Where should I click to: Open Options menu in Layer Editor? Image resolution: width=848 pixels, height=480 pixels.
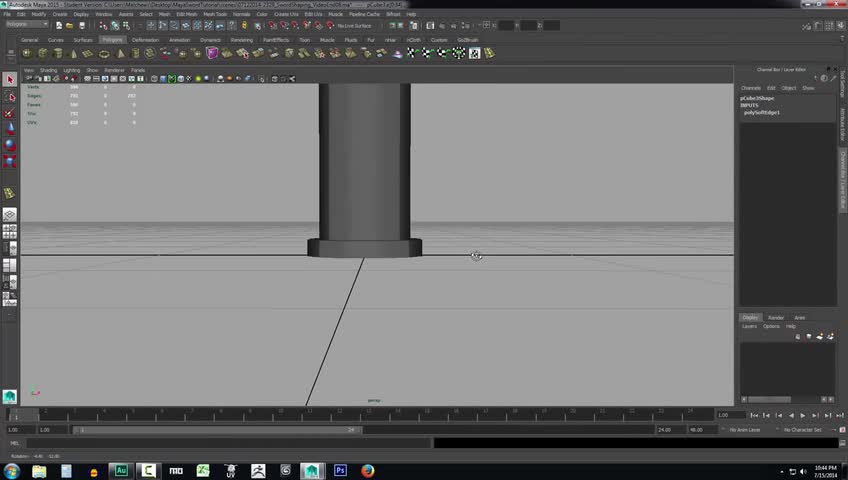click(771, 326)
